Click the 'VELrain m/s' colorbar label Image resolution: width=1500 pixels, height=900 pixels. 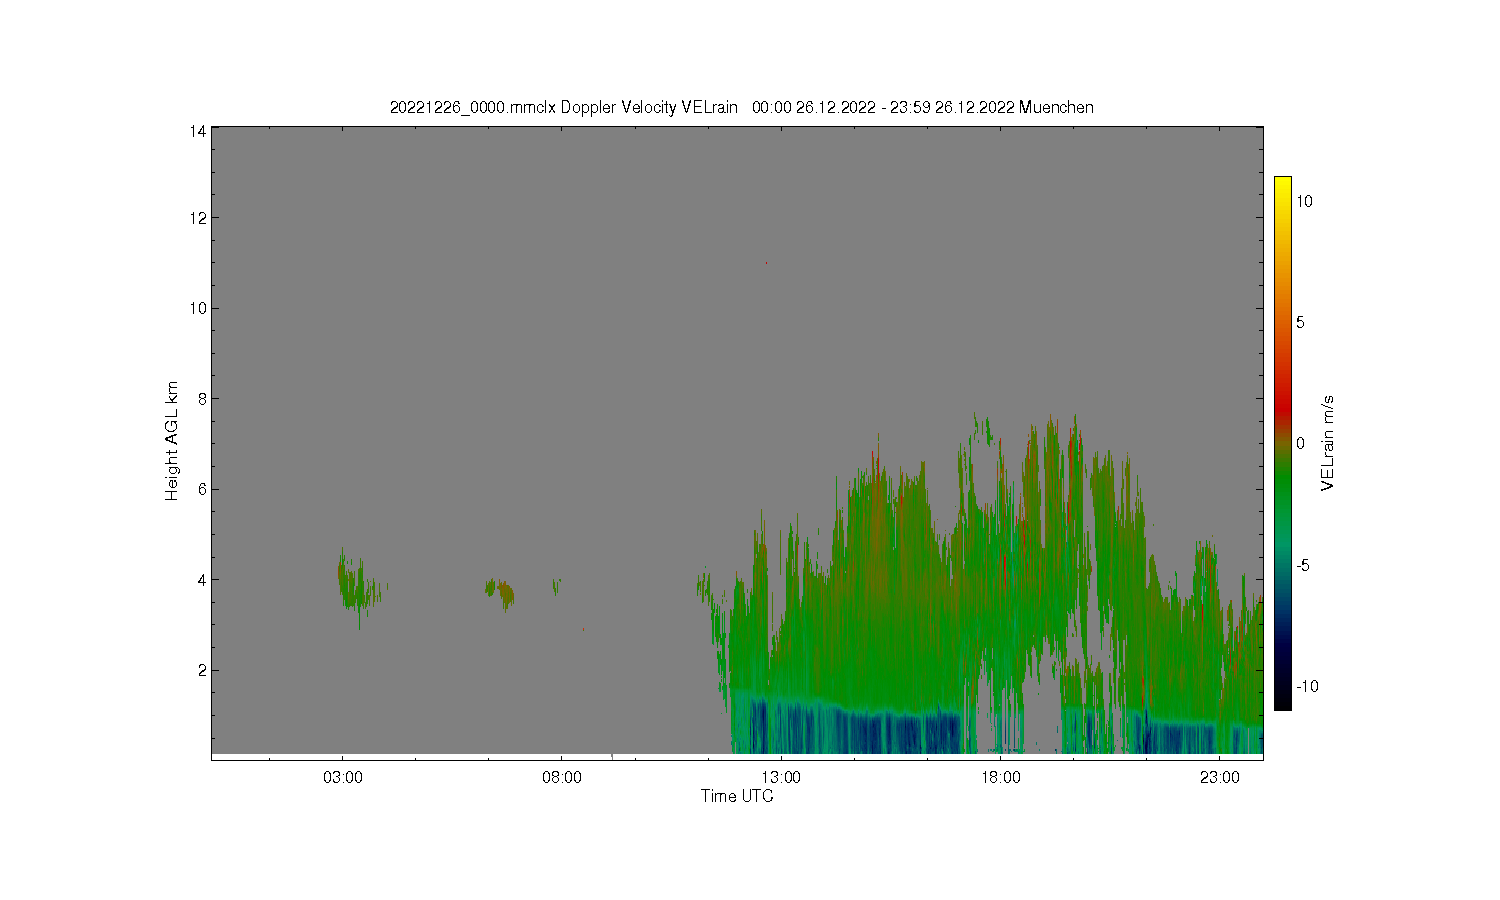(1328, 443)
